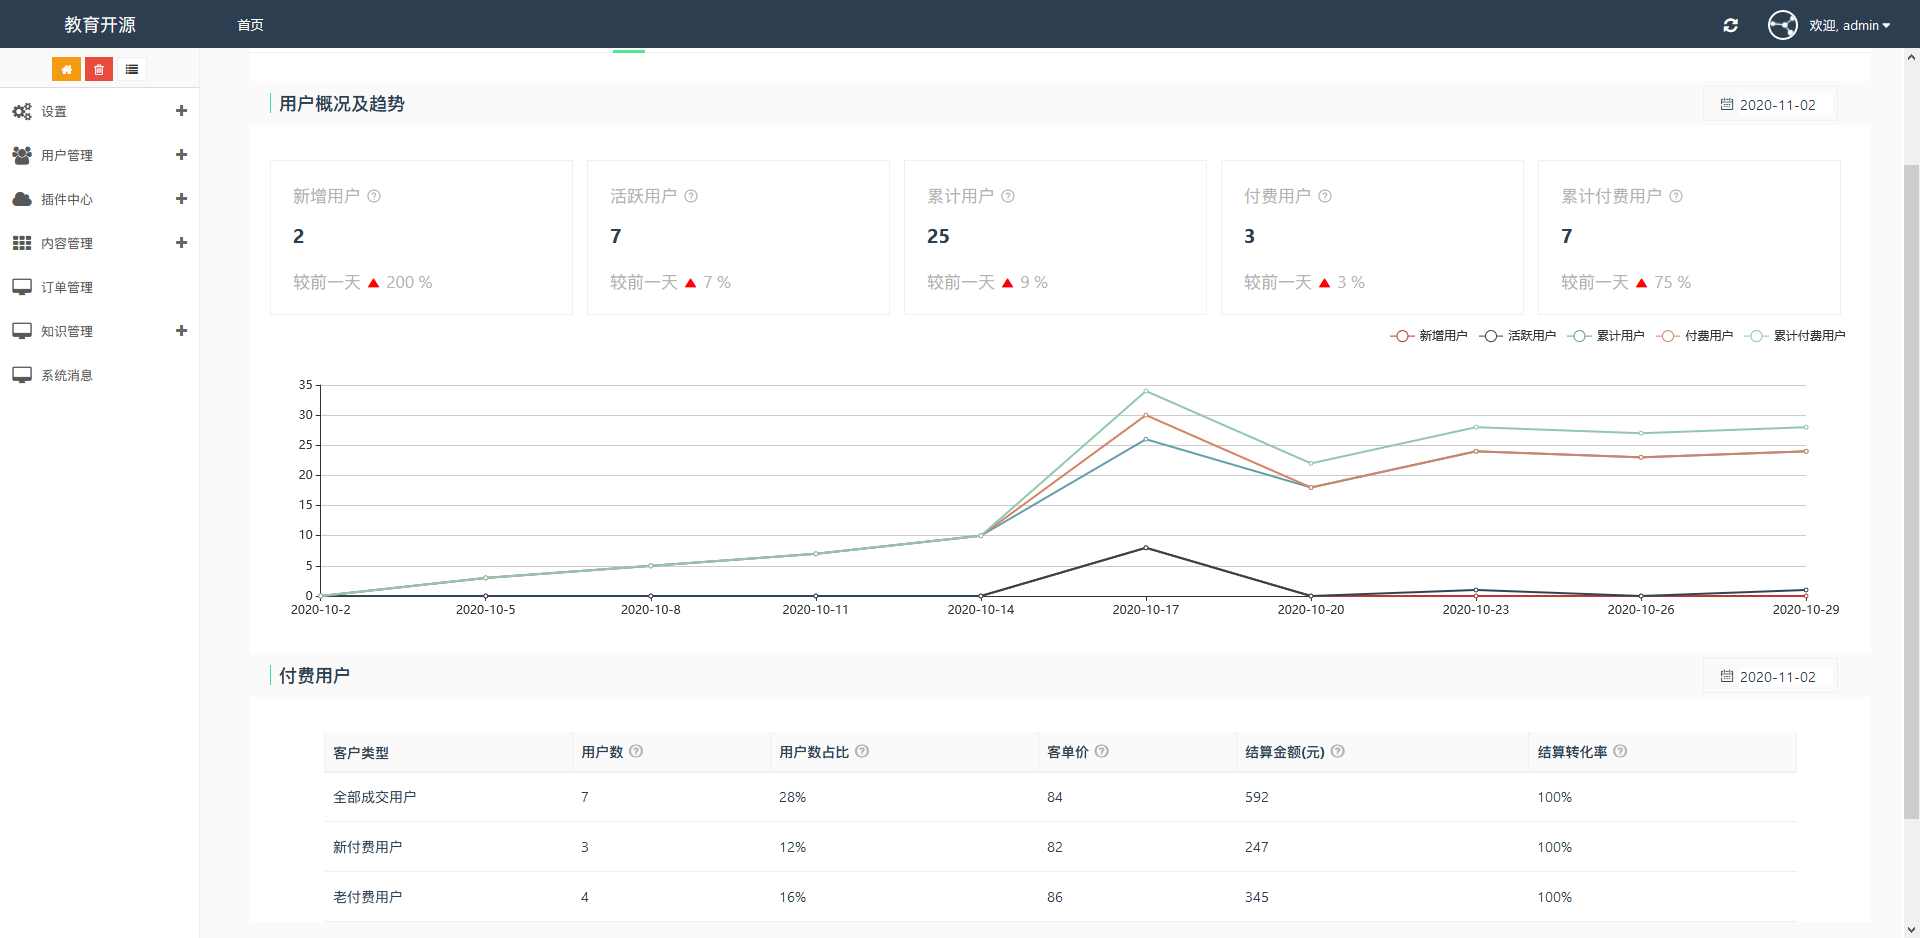Click calendar icon in 付费用户 date picker
Image resolution: width=1920 pixels, height=938 pixels.
pyautogui.click(x=1727, y=676)
